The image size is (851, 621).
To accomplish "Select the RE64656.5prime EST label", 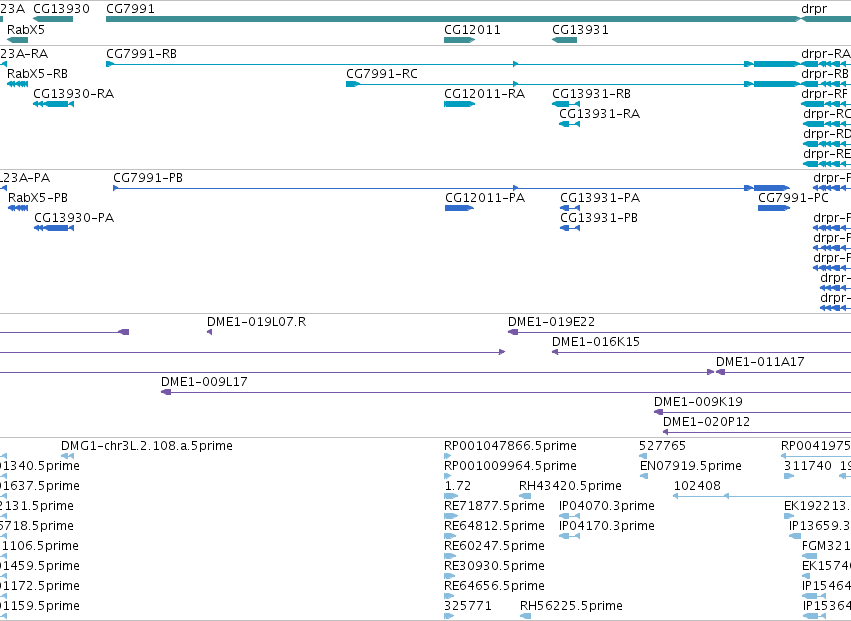I will point(494,586).
